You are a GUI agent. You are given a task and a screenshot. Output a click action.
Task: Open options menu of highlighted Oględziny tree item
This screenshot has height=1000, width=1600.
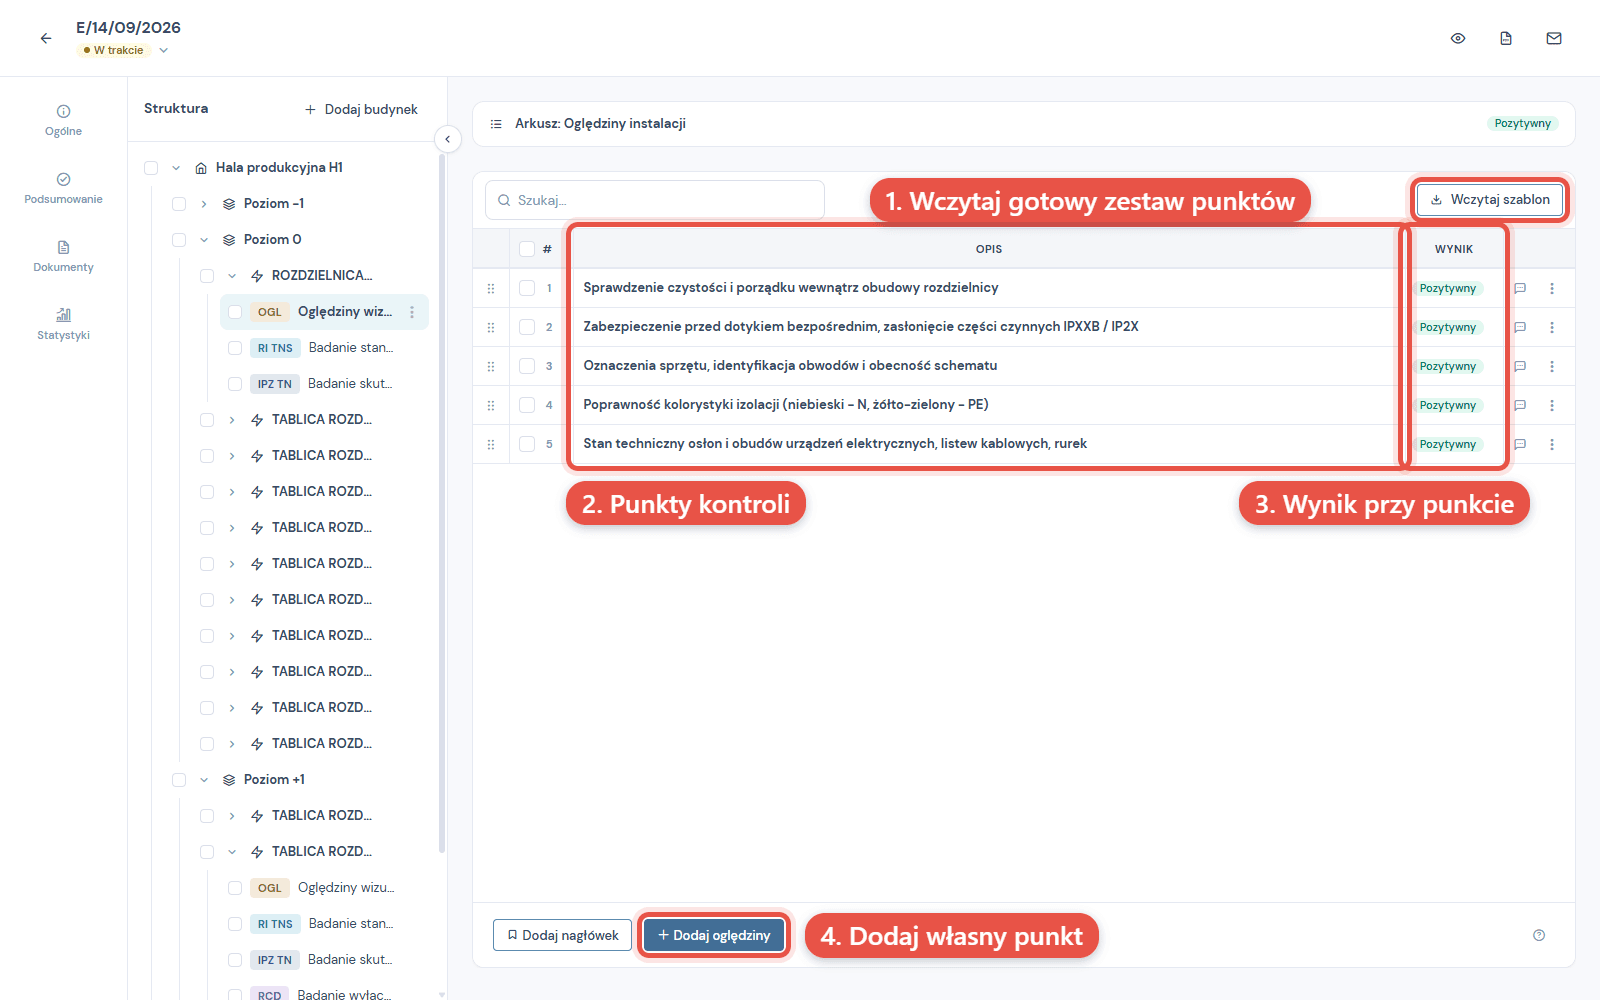coord(412,312)
